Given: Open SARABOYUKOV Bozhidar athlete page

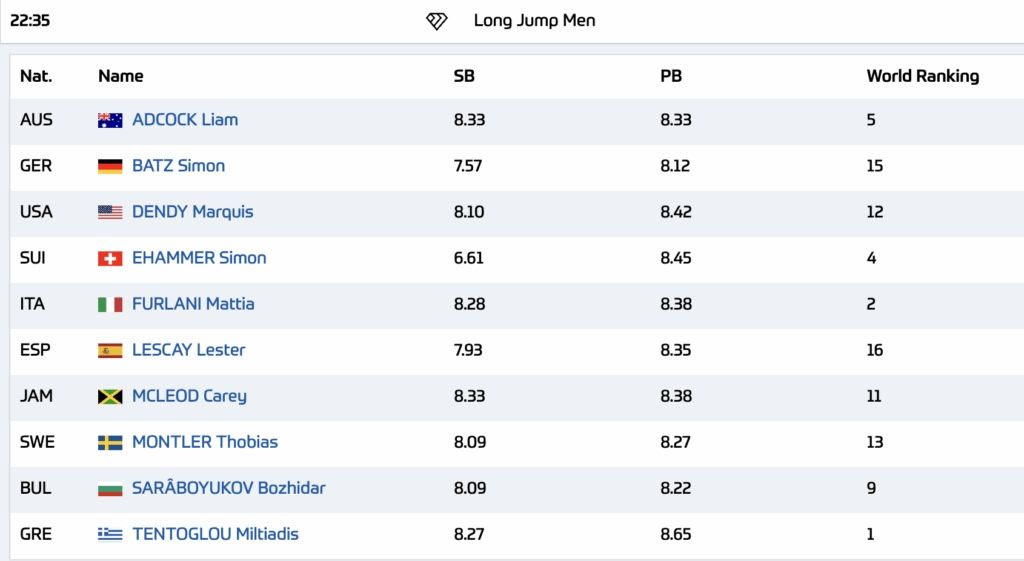Looking at the screenshot, I should 228,488.
